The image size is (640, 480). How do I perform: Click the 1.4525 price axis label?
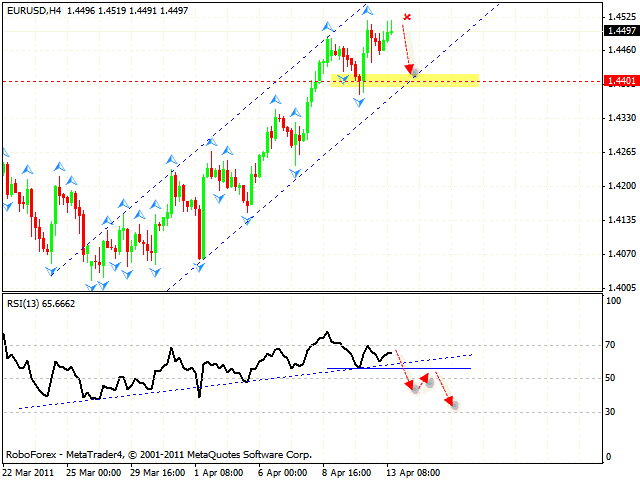coord(622,17)
